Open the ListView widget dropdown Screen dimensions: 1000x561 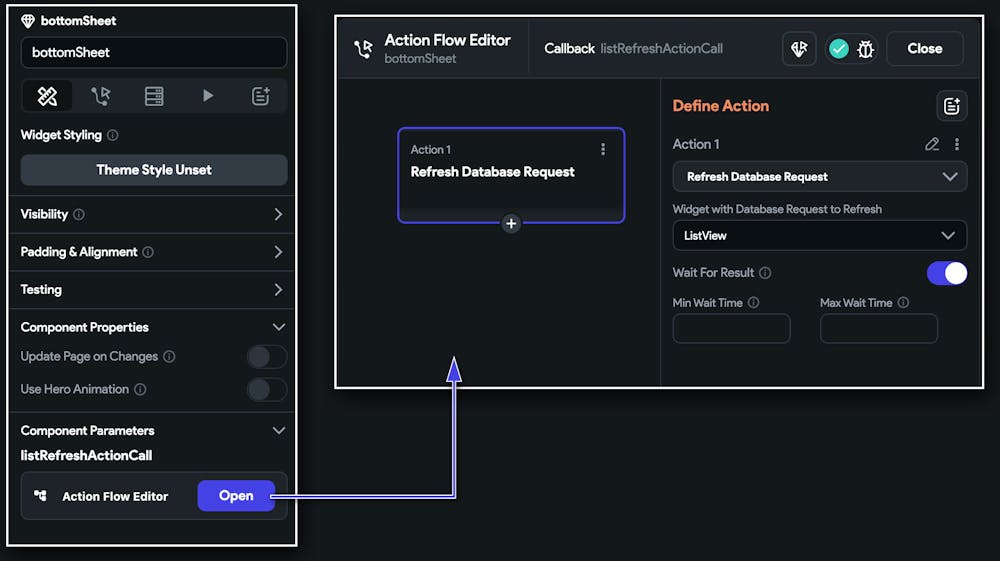[820, 235]
